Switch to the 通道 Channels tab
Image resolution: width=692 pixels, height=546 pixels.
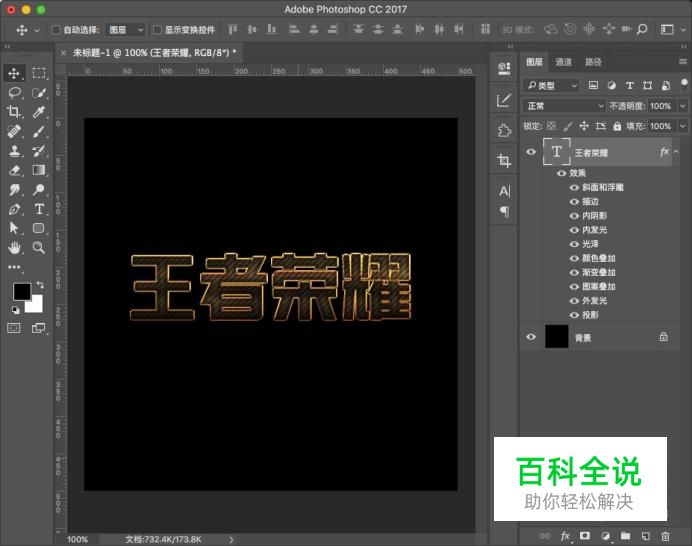coord(563,62)
